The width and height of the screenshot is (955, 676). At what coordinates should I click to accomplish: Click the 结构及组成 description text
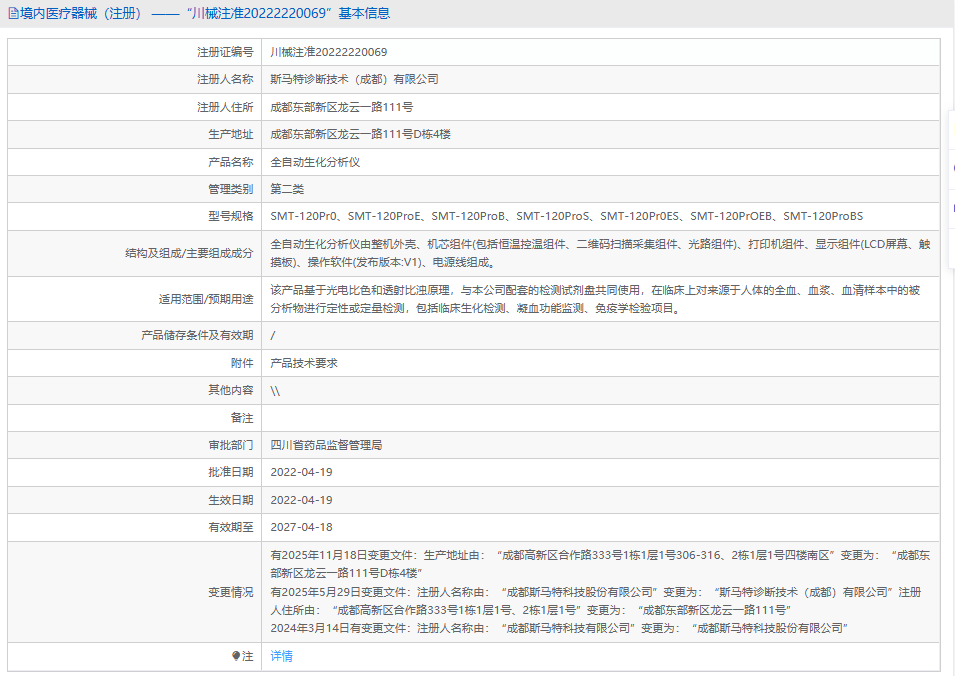coord(600,253)
